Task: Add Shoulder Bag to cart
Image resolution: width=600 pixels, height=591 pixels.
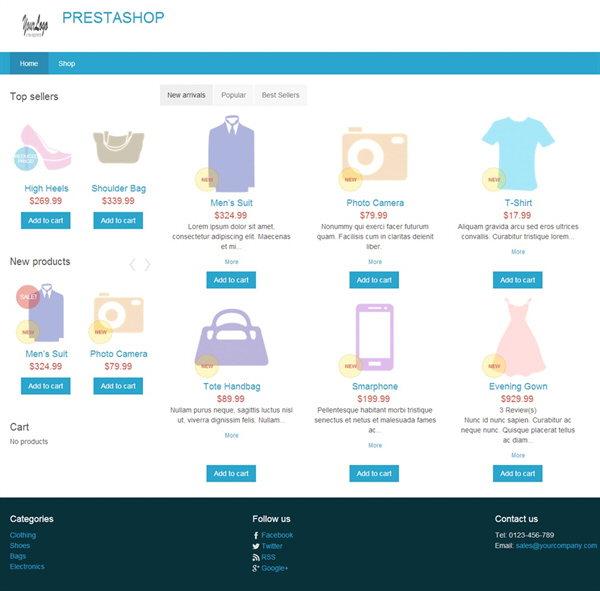Action: [x=118, y=220]
